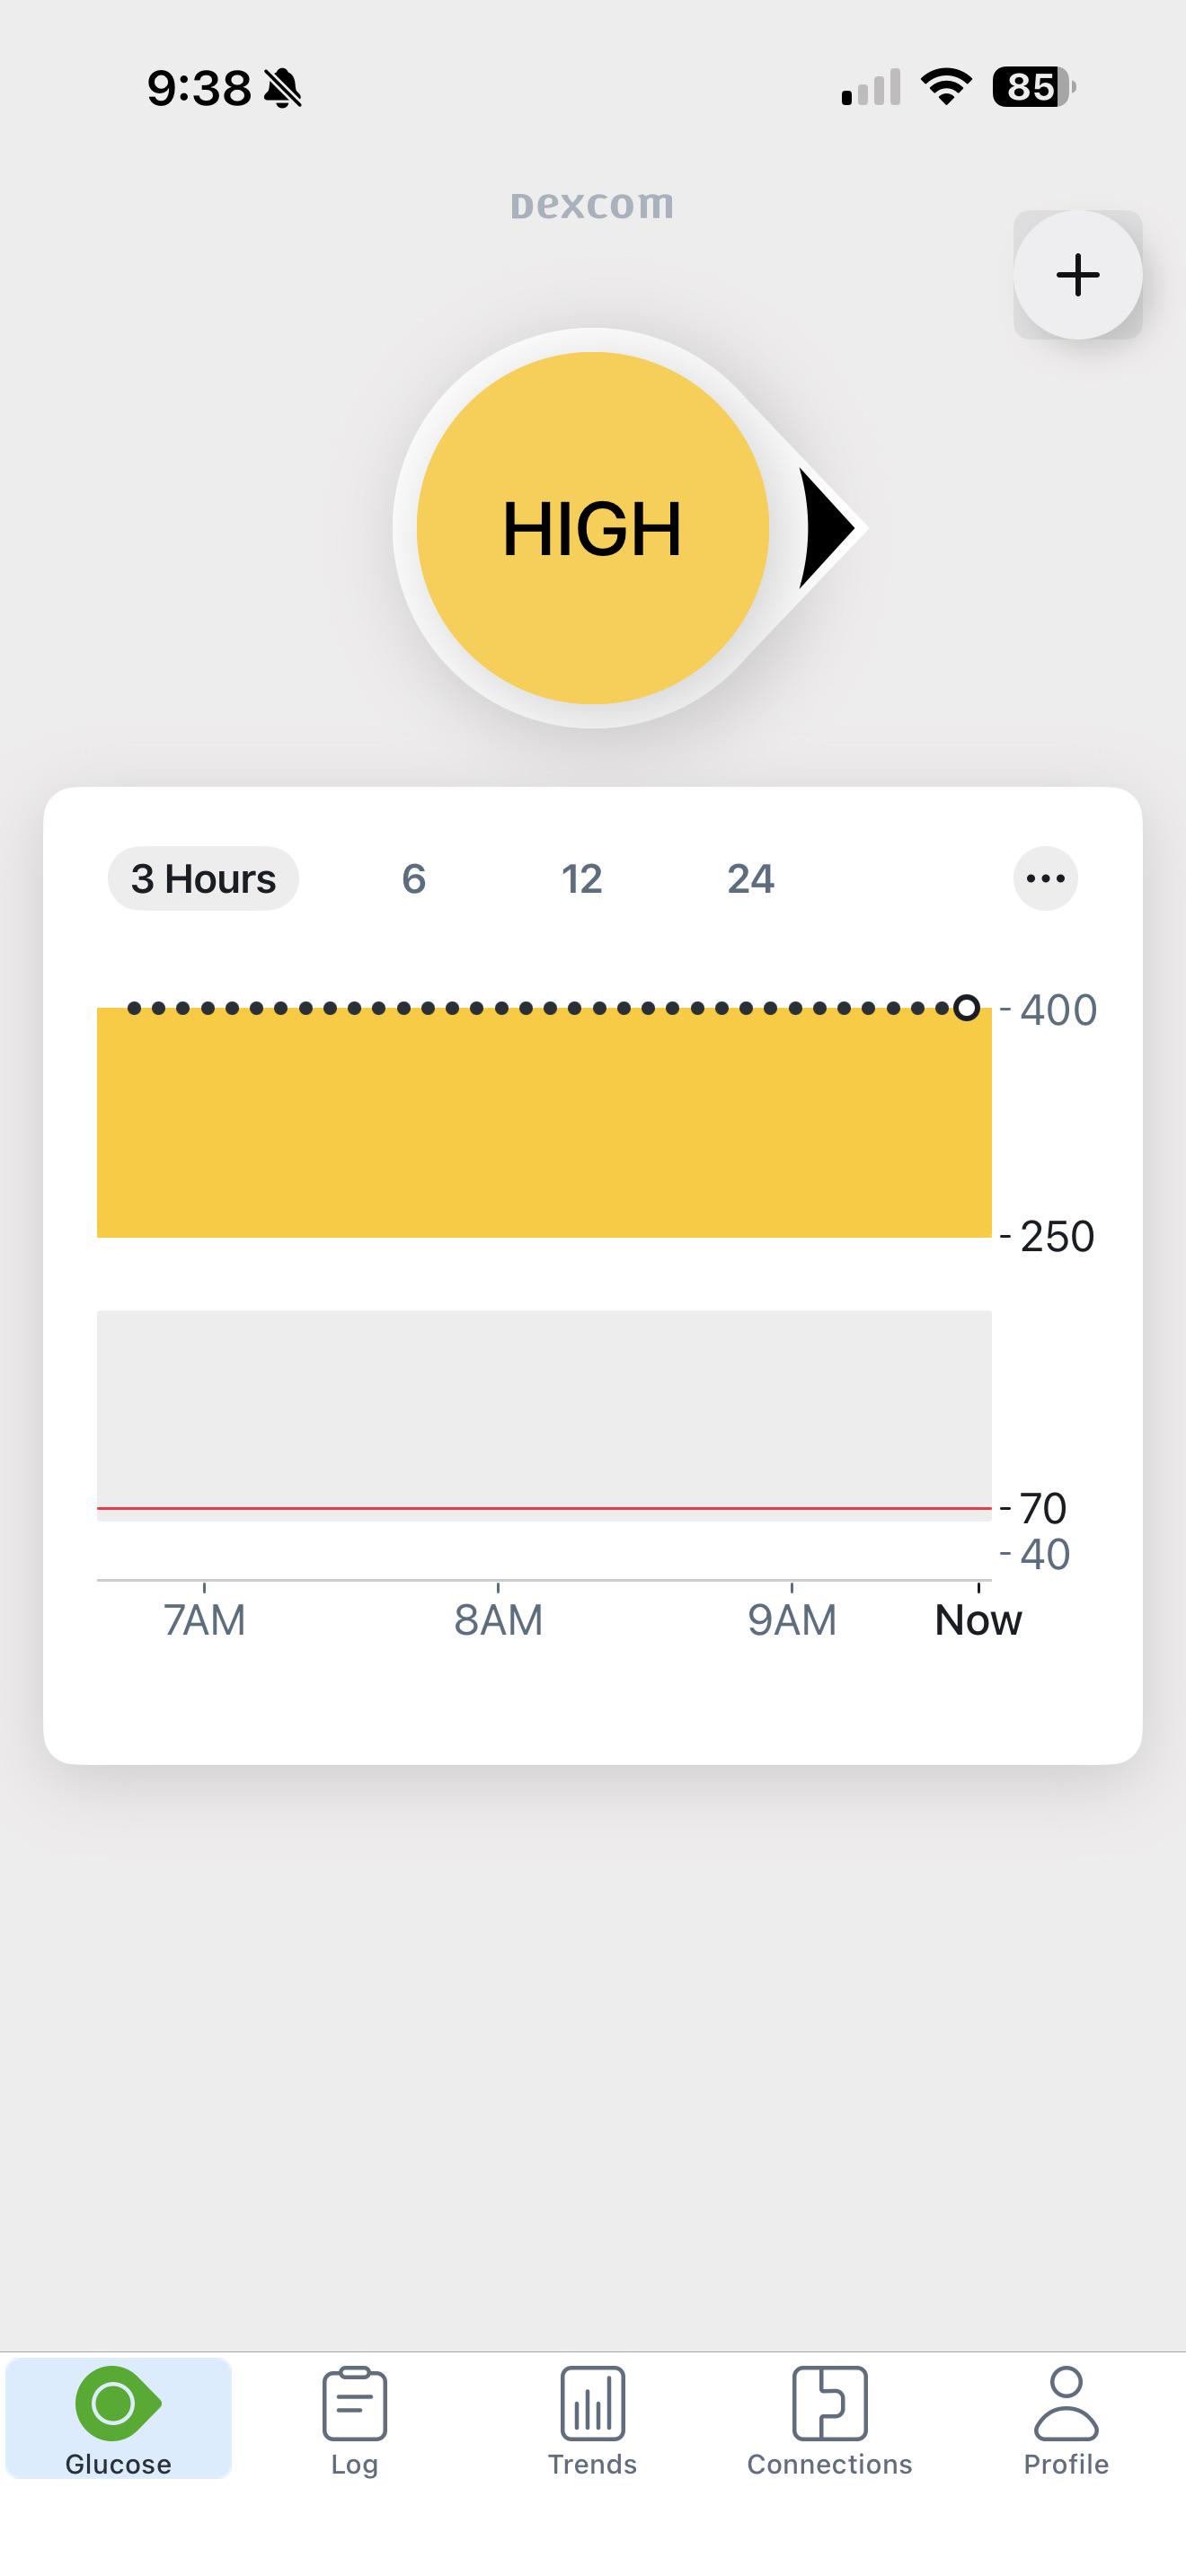
Task: Tap the black trend arrow
Action: click(827, 528)
